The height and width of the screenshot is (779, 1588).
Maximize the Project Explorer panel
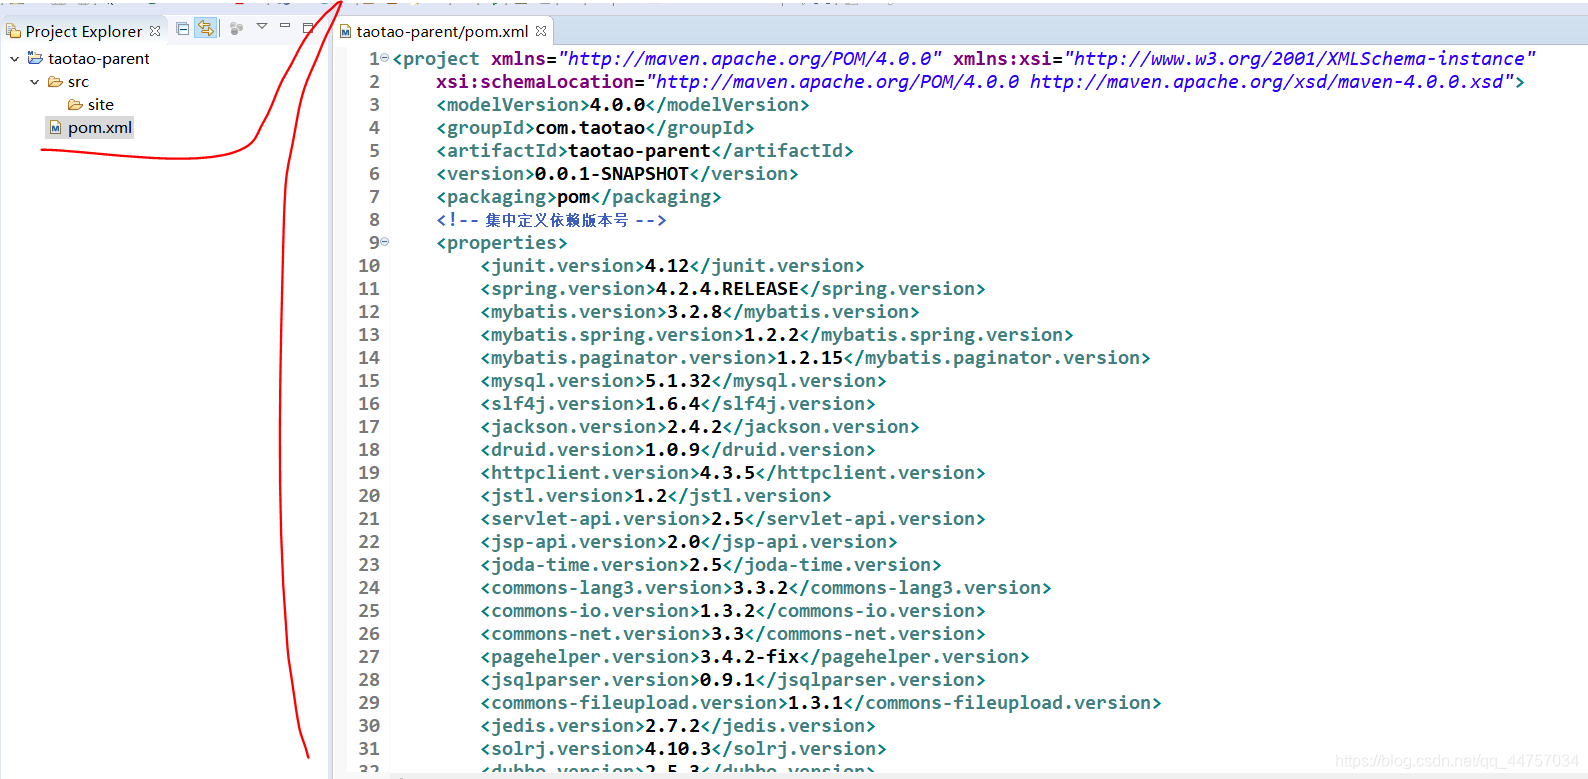(x=308, y=28)
